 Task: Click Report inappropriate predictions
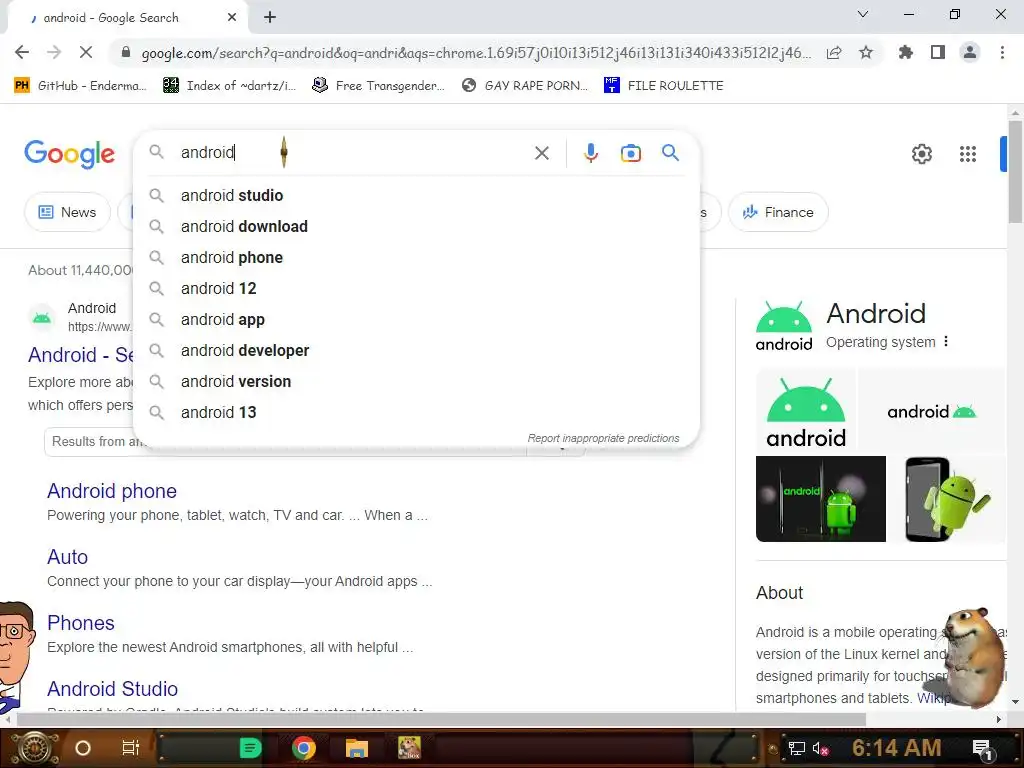603,438
